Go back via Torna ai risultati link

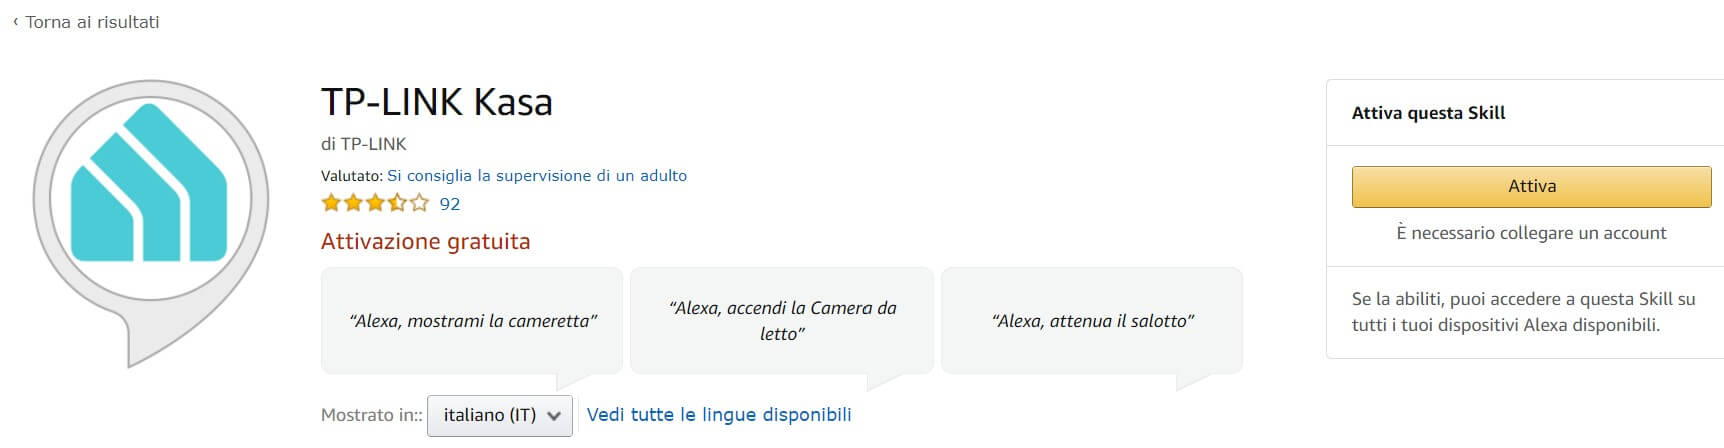pyautogui.click(x=92, y=22)
